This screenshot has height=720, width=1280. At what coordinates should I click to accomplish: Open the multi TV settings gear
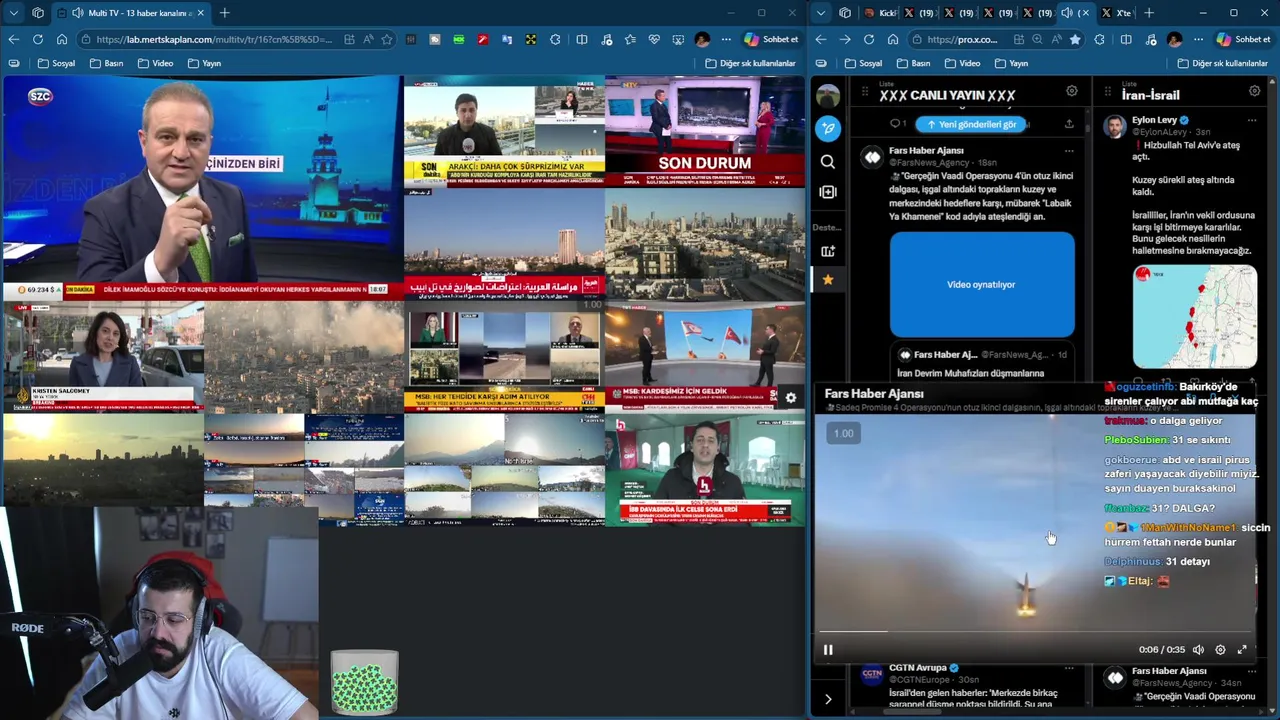790,398
